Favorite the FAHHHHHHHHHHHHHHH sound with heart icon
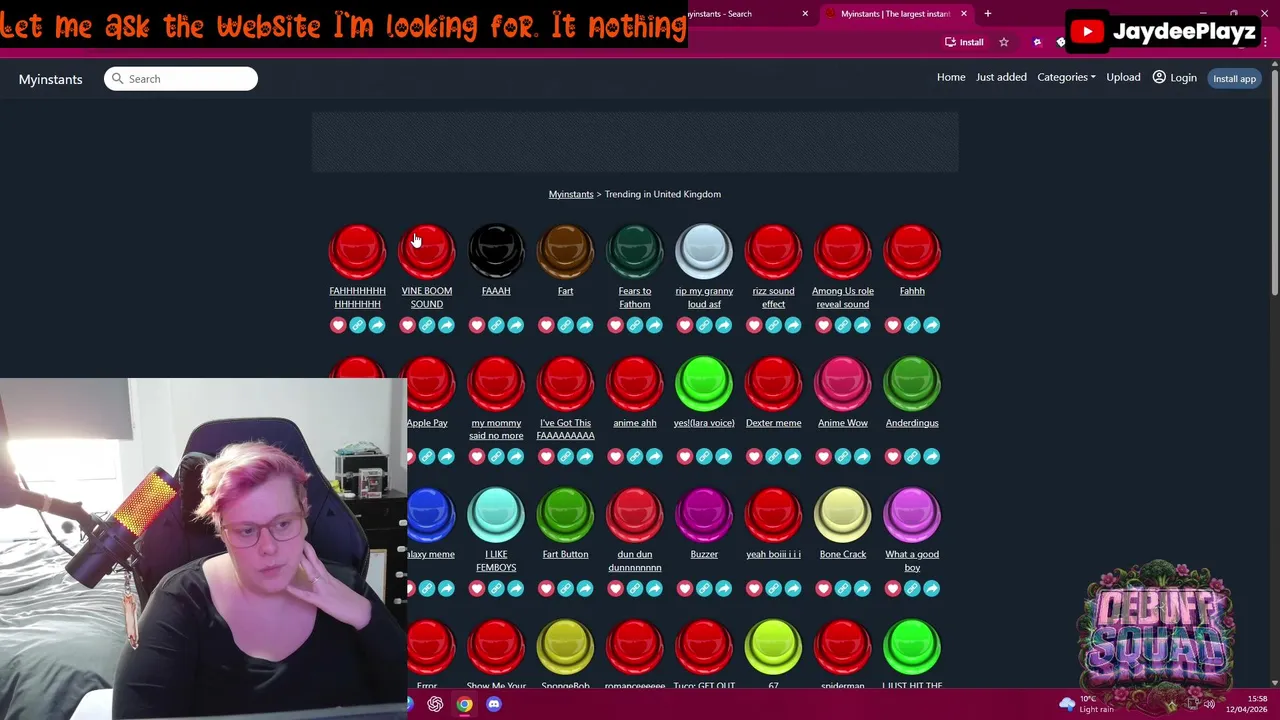Viewport: 1280px width, 720px height. point(338,325)
